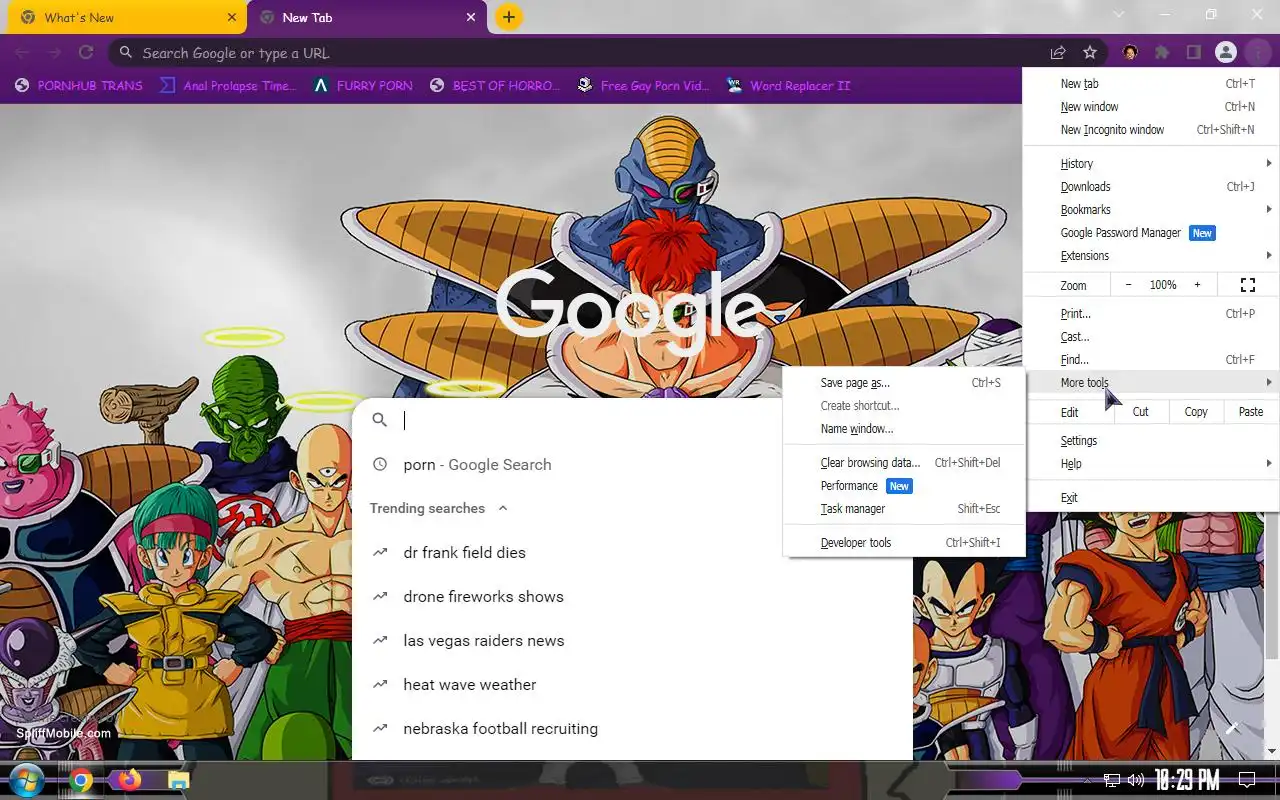Screen dimensions: 1280x800
Task: Click the profile avatar icon
Action: coord(1226,53)
